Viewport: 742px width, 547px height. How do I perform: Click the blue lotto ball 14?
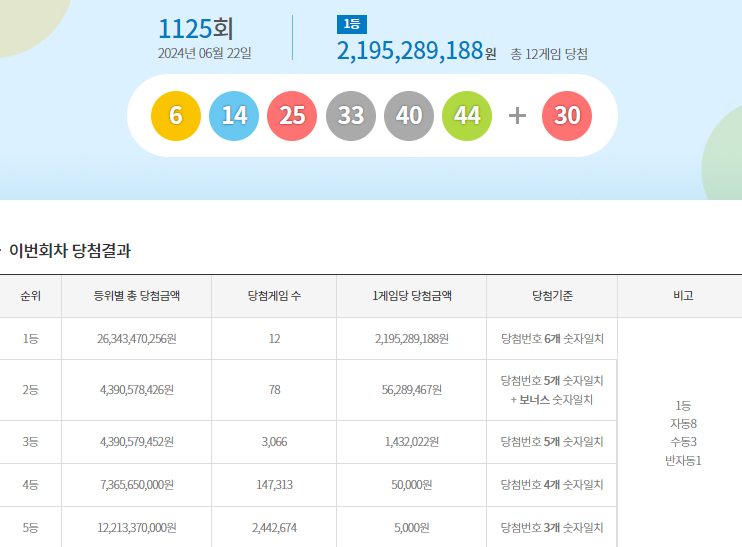tap(234, 116)
